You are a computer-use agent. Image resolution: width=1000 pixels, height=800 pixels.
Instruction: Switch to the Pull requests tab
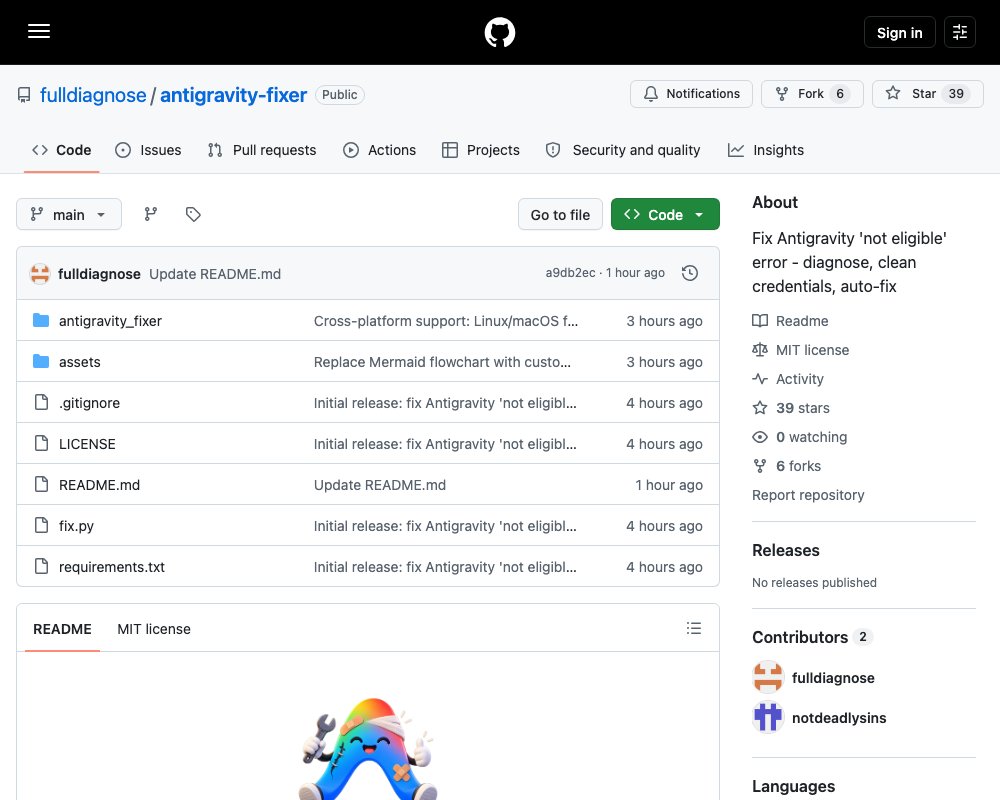tap(262, 150)
